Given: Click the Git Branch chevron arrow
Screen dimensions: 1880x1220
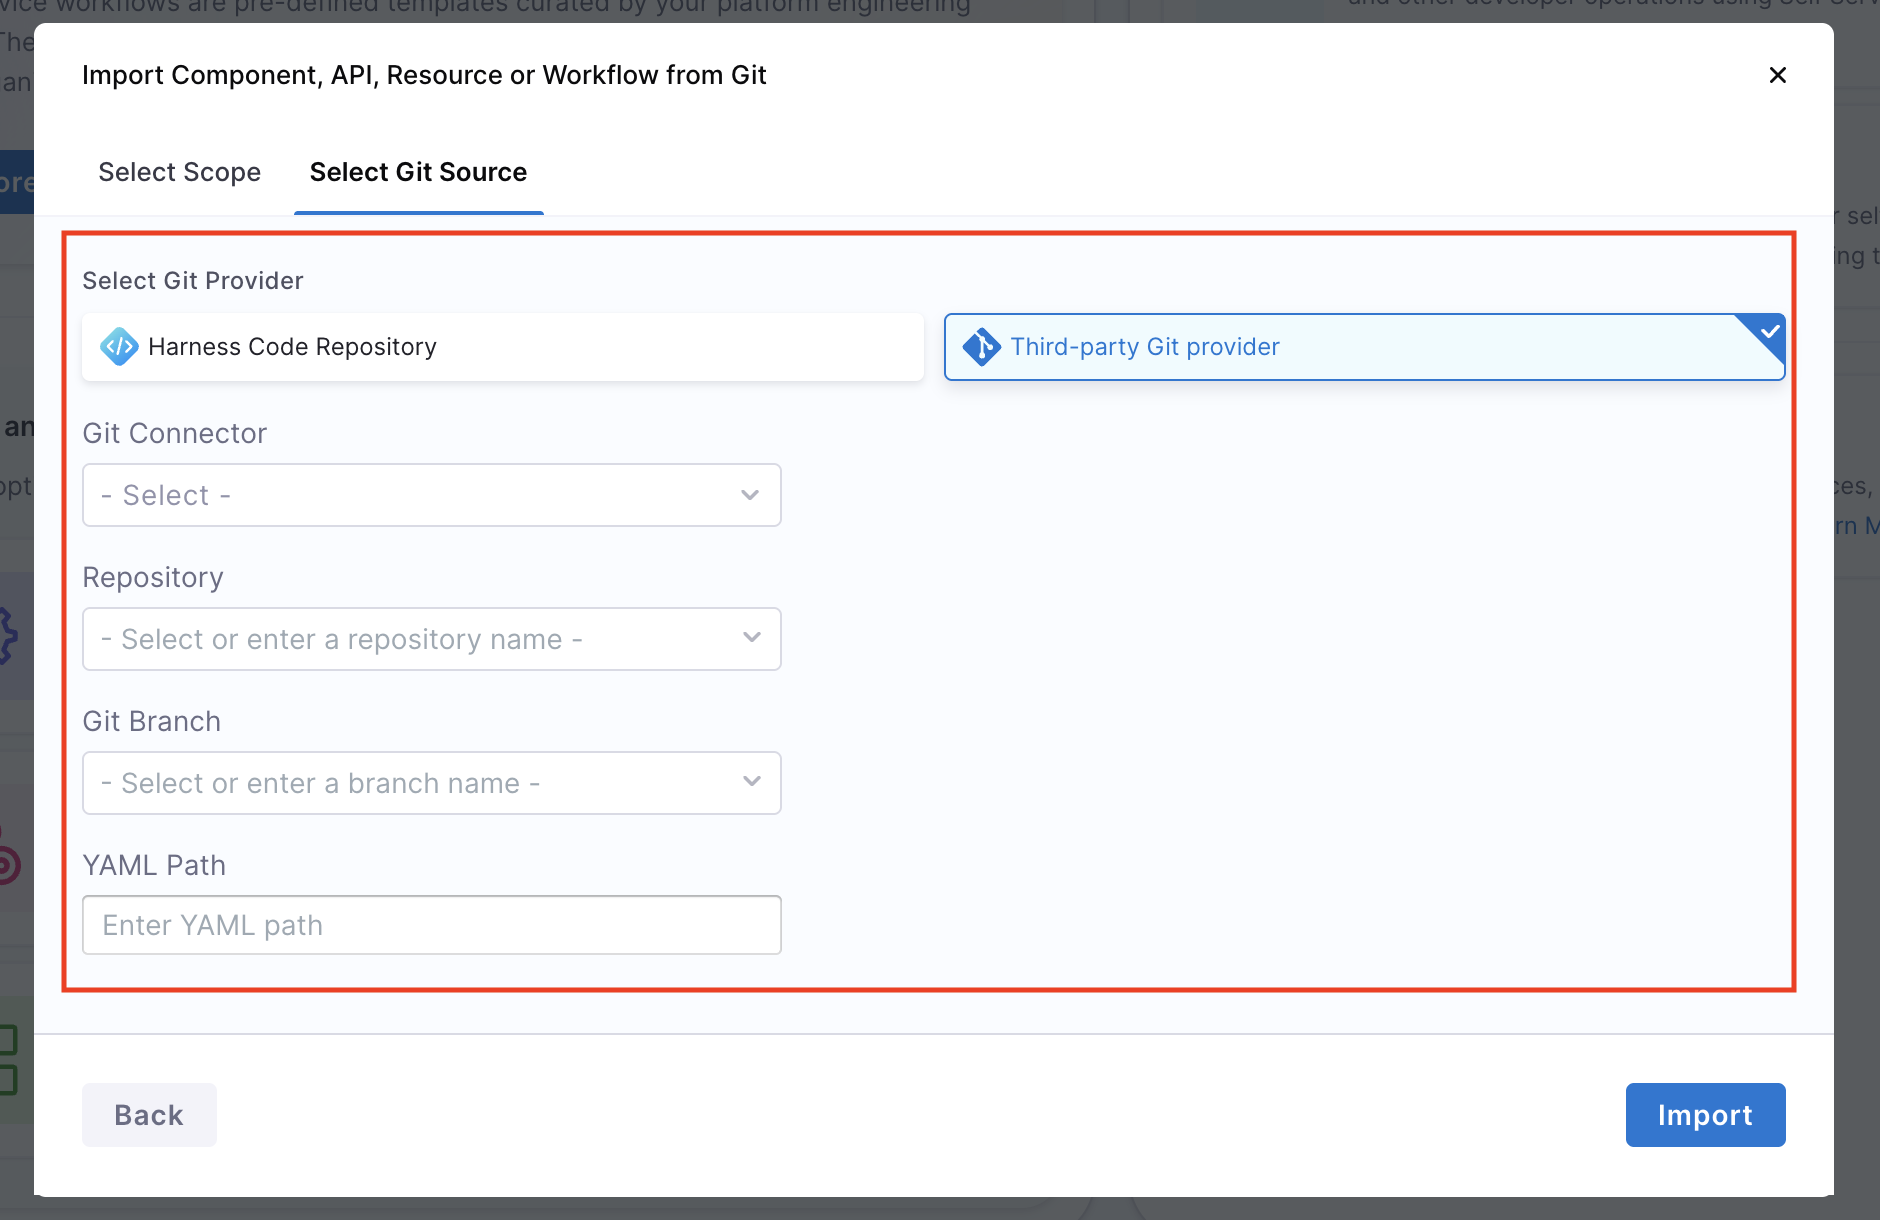Looking at the screenshot, I should (x=752, y=782).
